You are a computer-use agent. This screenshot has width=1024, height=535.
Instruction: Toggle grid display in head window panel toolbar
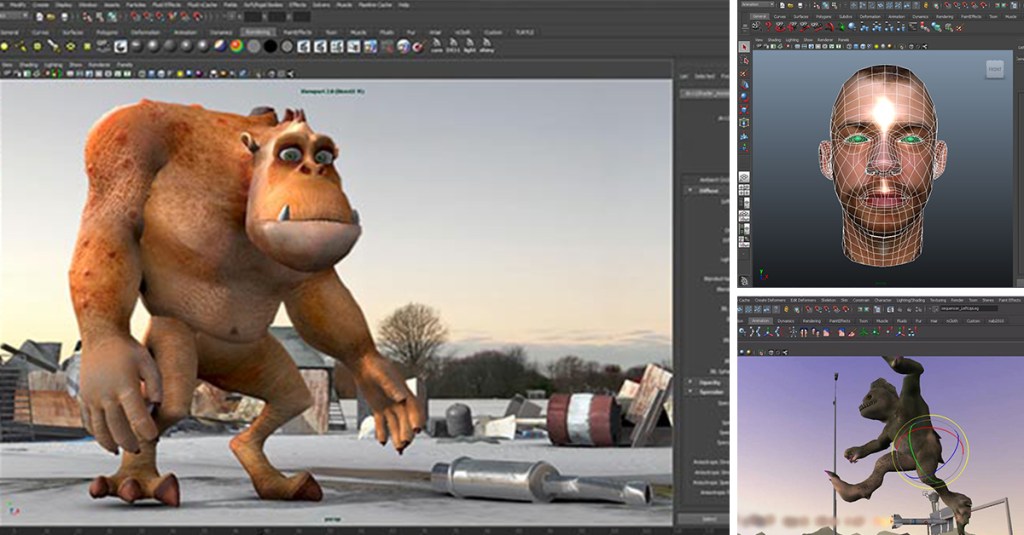click(797, 46)
